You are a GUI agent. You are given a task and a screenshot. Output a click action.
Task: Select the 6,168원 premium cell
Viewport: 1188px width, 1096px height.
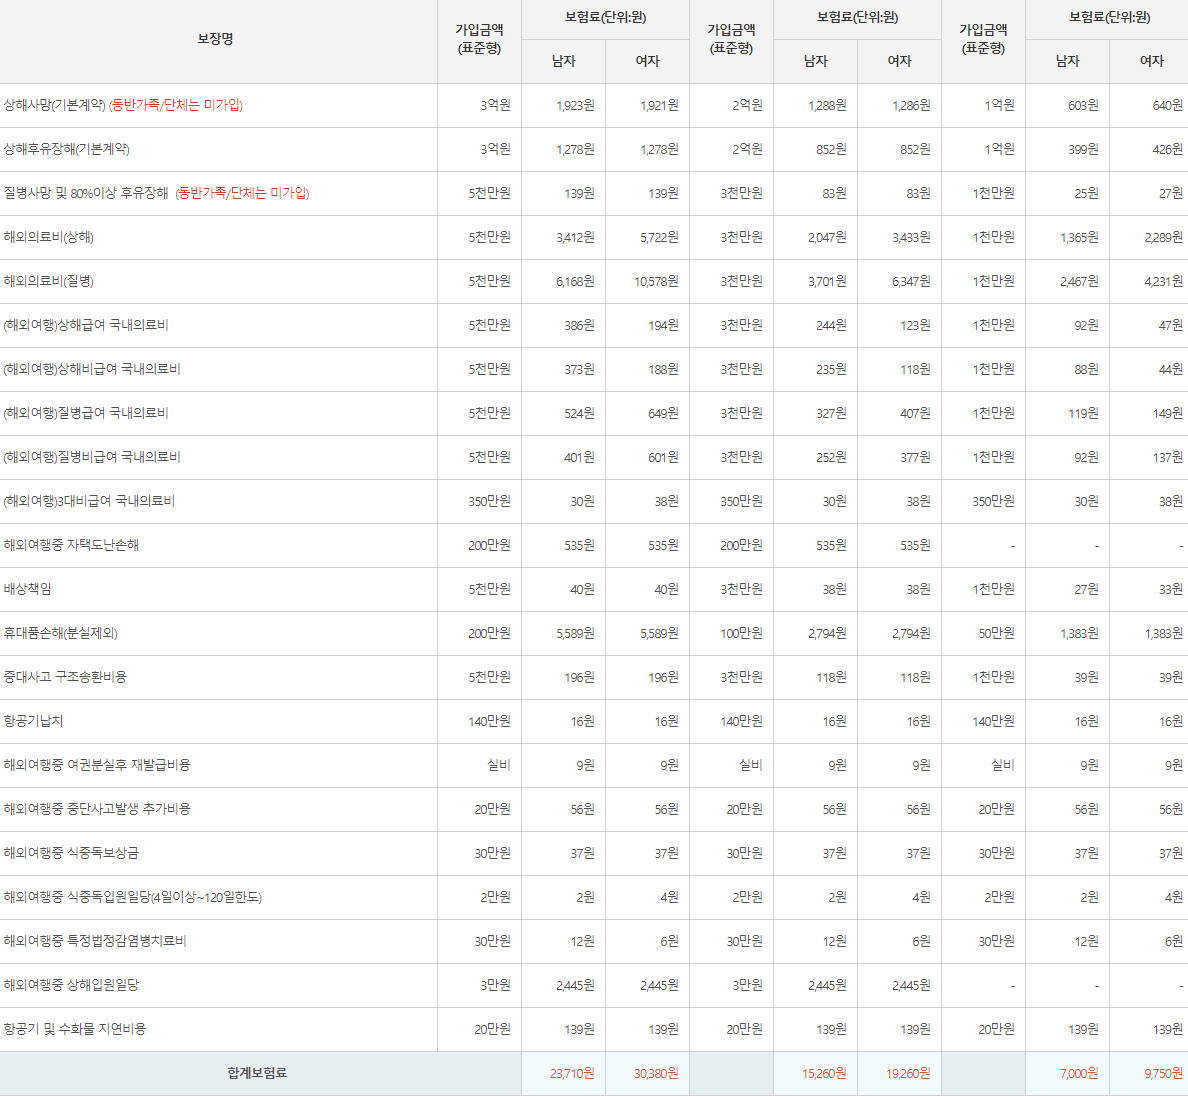click(x=575, y=281)
